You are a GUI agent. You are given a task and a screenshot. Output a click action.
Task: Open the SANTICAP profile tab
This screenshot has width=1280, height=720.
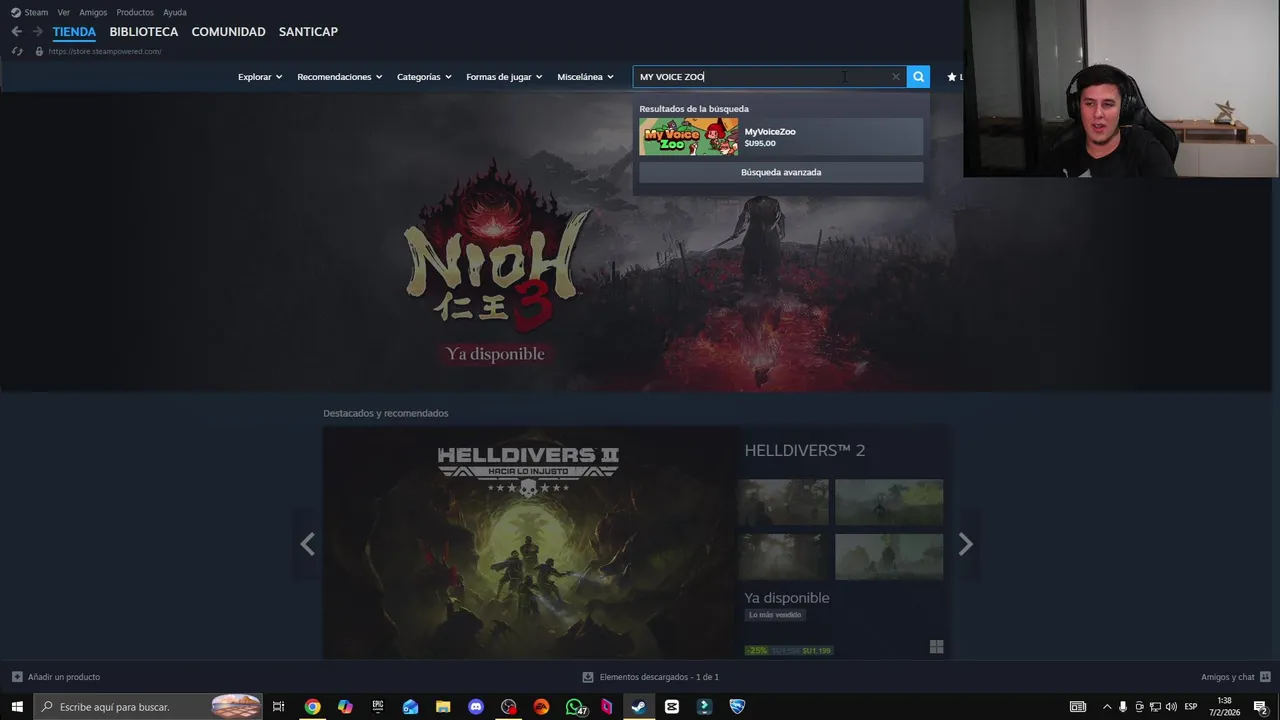[308, 32]
